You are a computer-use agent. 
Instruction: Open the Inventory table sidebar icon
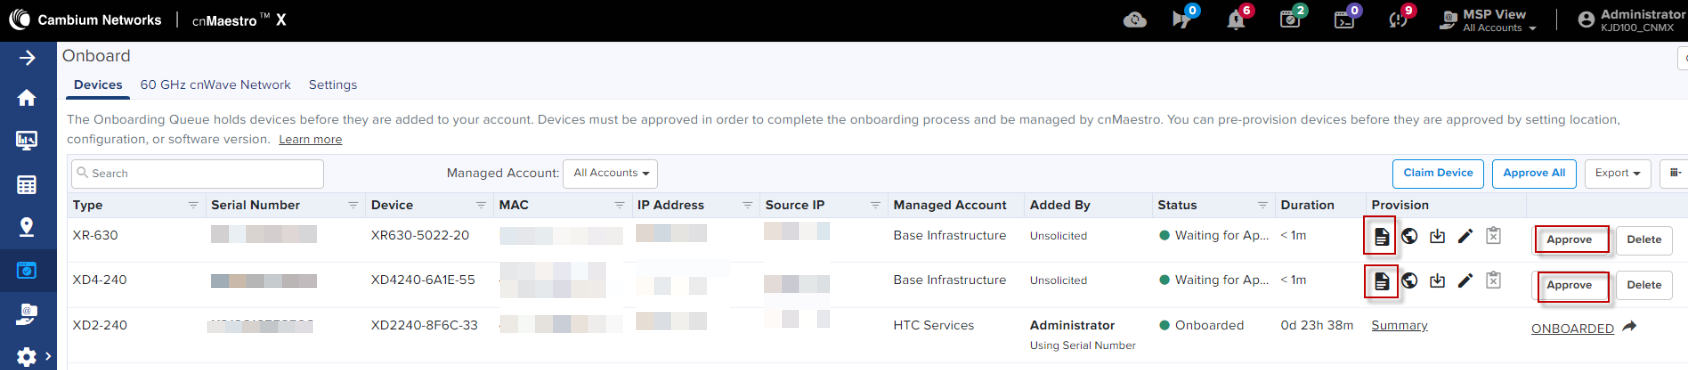(x=27, y=184)
